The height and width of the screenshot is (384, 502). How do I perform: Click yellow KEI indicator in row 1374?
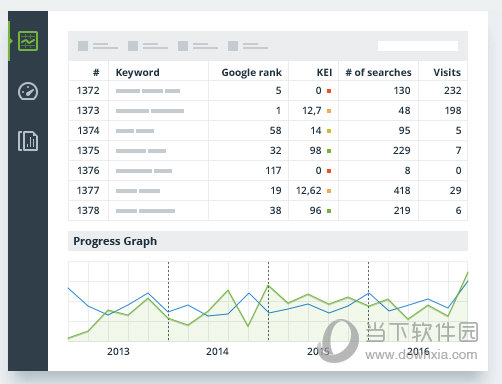[x=329, y=131]
